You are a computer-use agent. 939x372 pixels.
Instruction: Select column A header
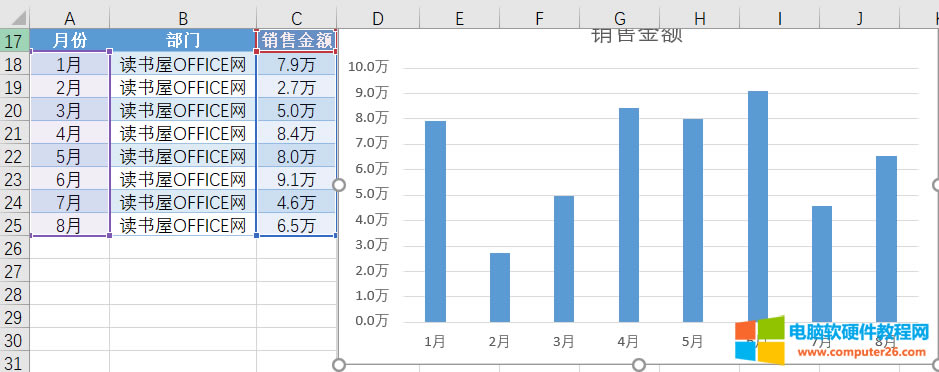tap(69, 18)
